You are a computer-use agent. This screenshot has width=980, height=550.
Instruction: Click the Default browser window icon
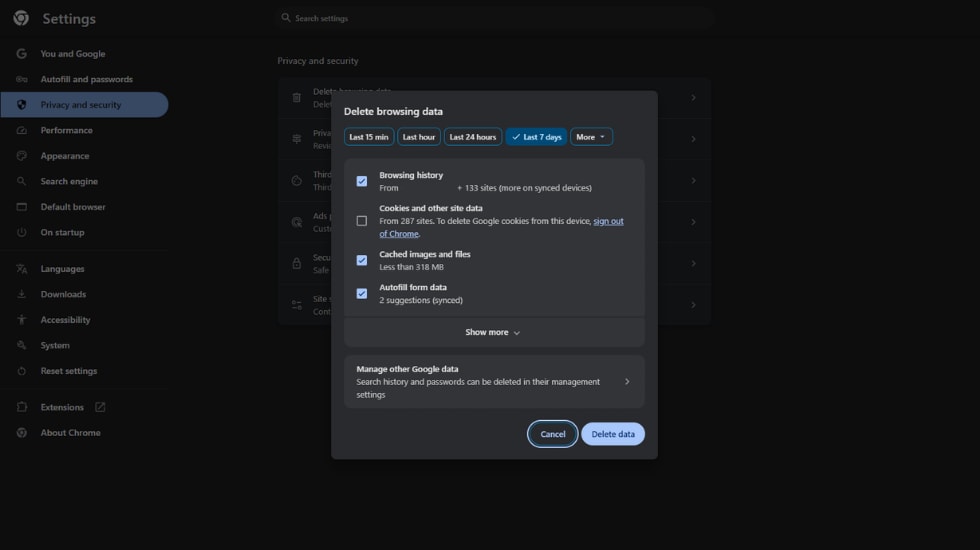click(21, 207)
